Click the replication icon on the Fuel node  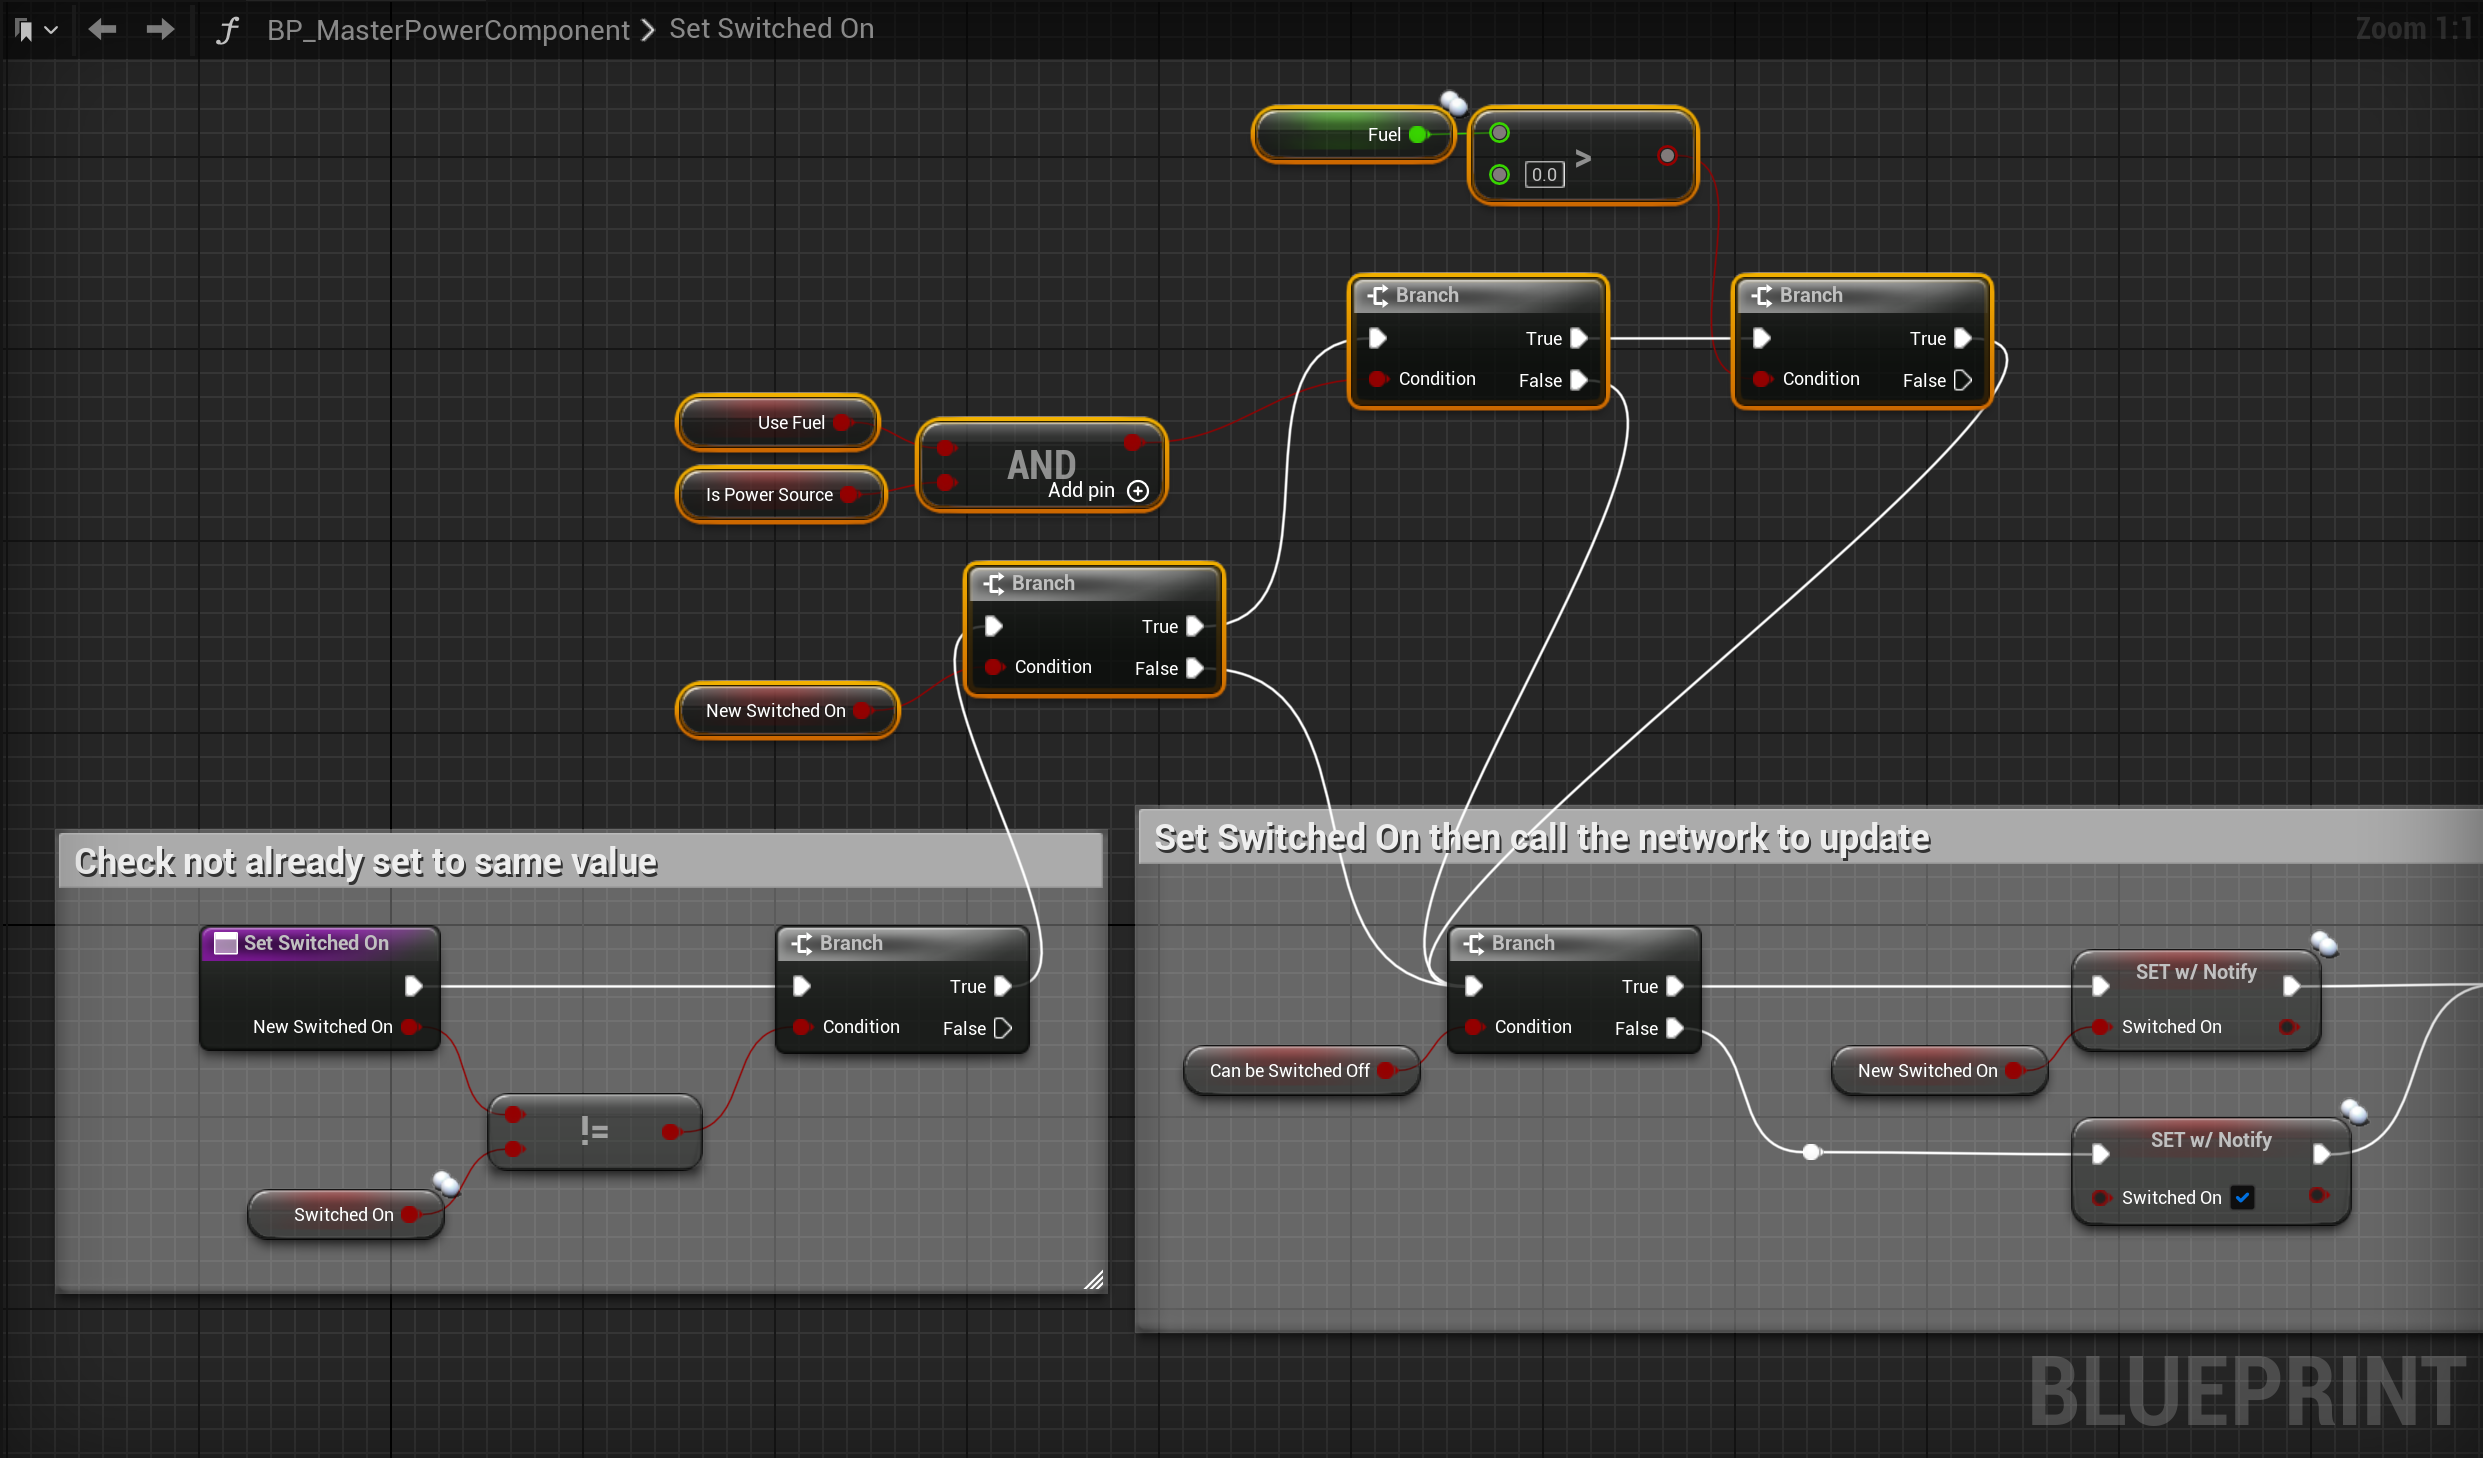tap(1453, 102)
